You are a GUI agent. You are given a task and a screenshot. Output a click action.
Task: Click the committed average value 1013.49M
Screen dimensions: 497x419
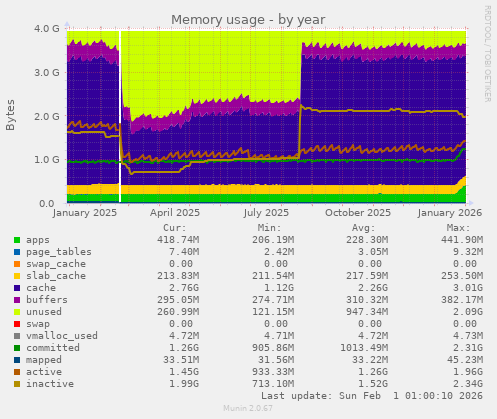(364, 348)
